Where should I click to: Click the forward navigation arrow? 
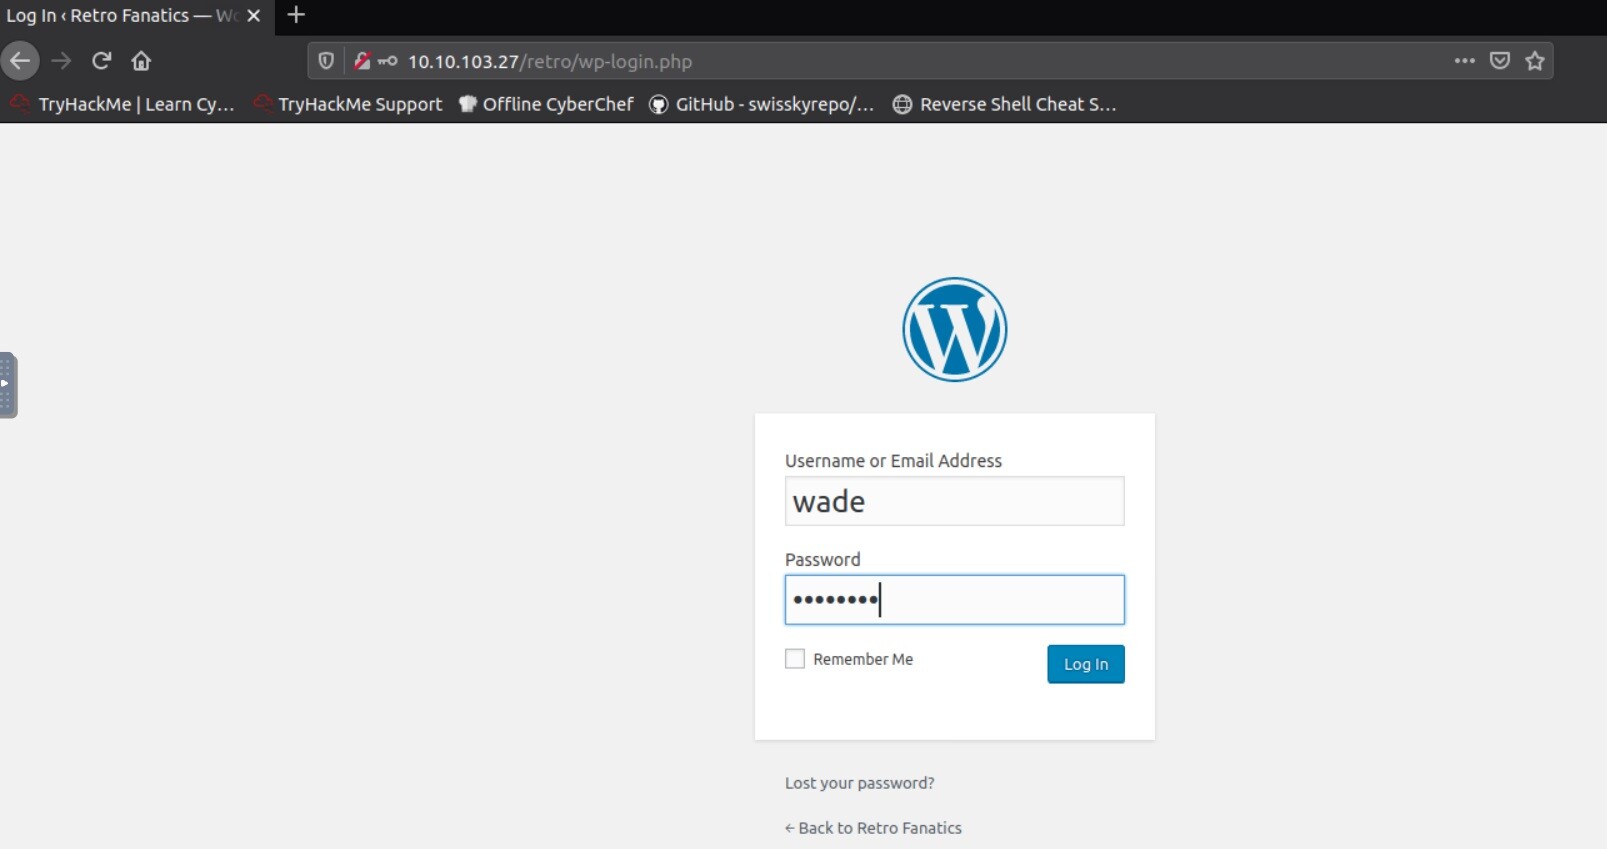pos(61,61)
